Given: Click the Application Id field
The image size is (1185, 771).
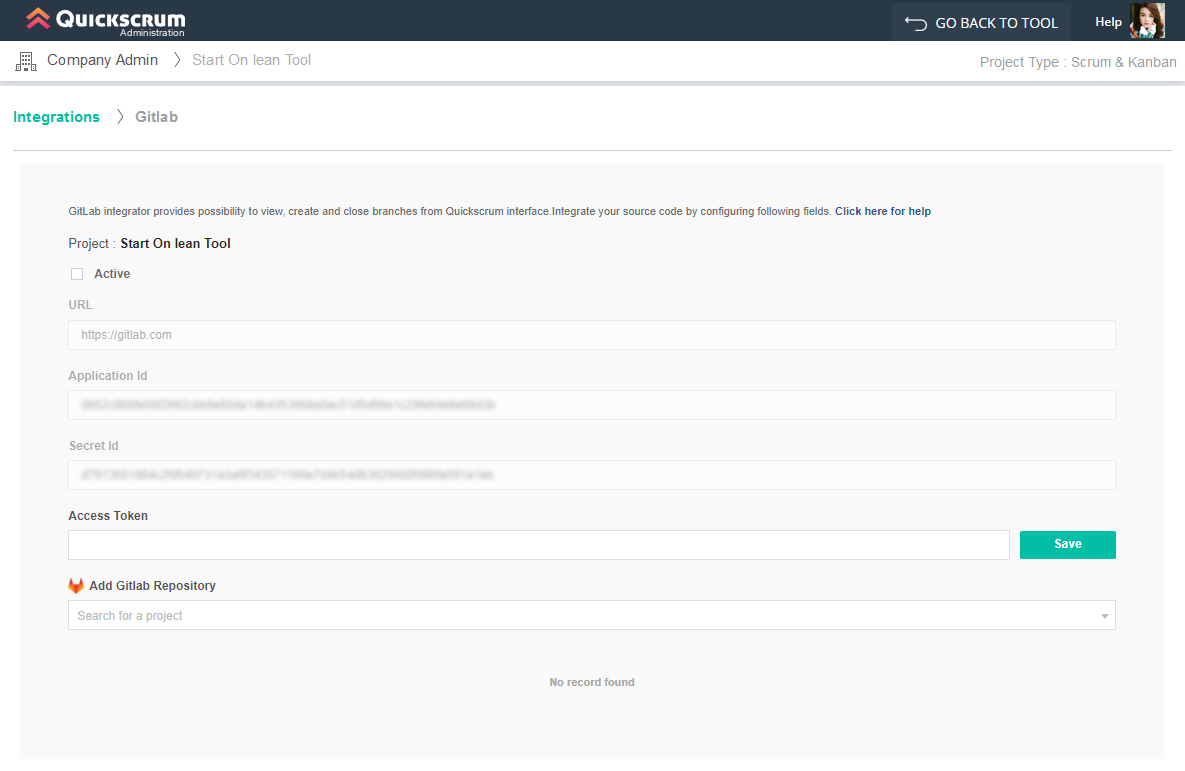Looking at the screenshot, I should click(592, 405).
